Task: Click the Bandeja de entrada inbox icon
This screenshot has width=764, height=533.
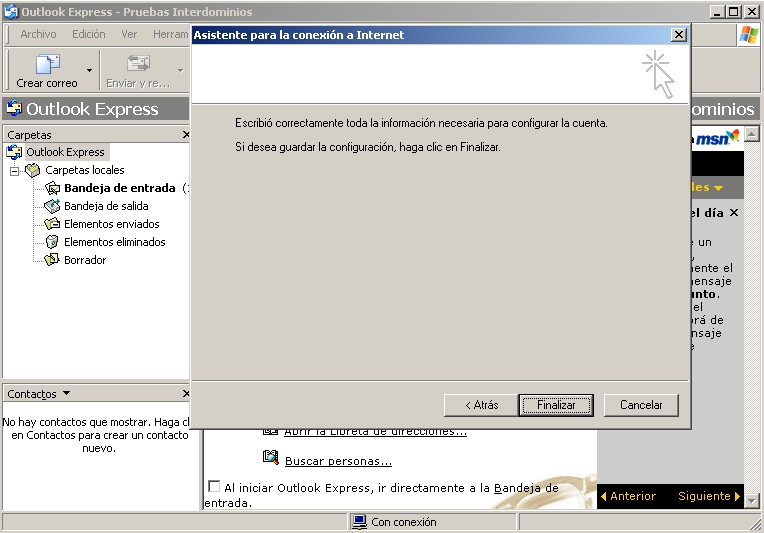Action: point(52,188)
